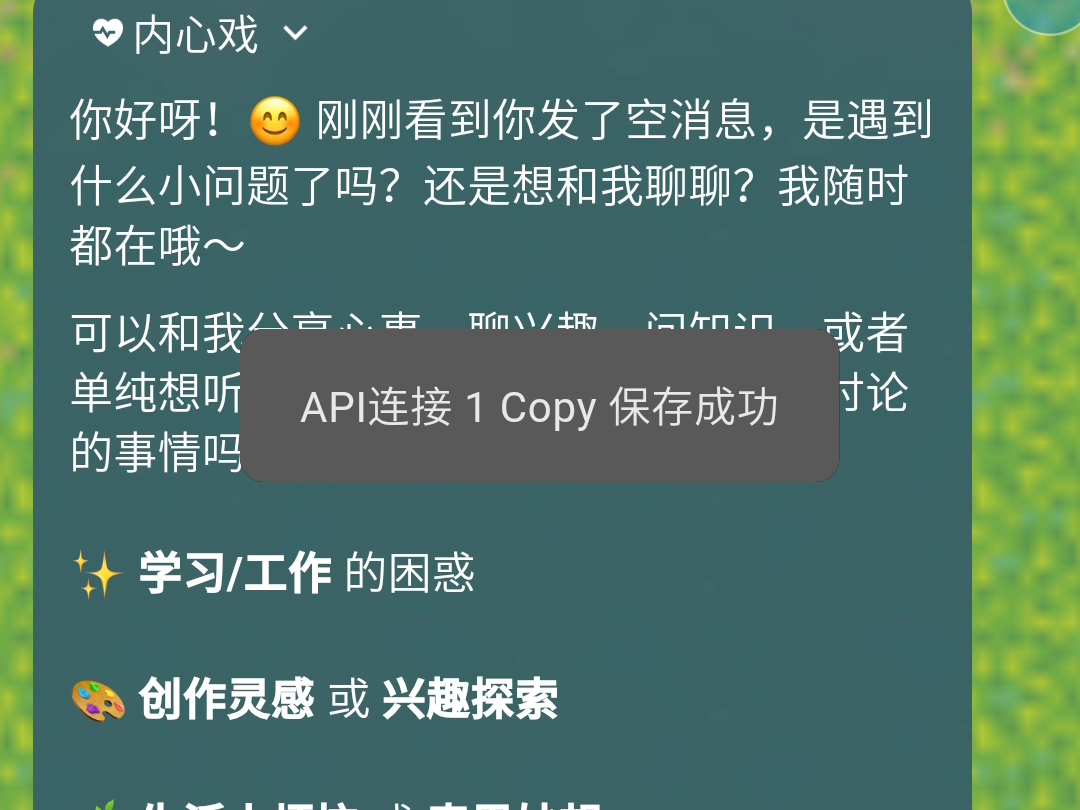1080x810 pixels.
Task: Click the word 或 between bold phrases
Action: tap(349, 700)
